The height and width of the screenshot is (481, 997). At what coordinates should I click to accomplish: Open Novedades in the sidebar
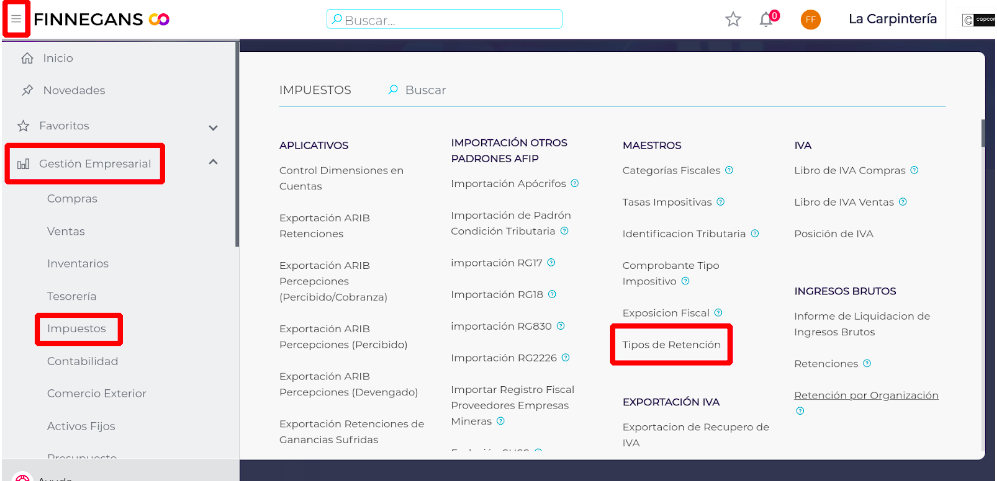pyautogui.click(x=74, y=90)
